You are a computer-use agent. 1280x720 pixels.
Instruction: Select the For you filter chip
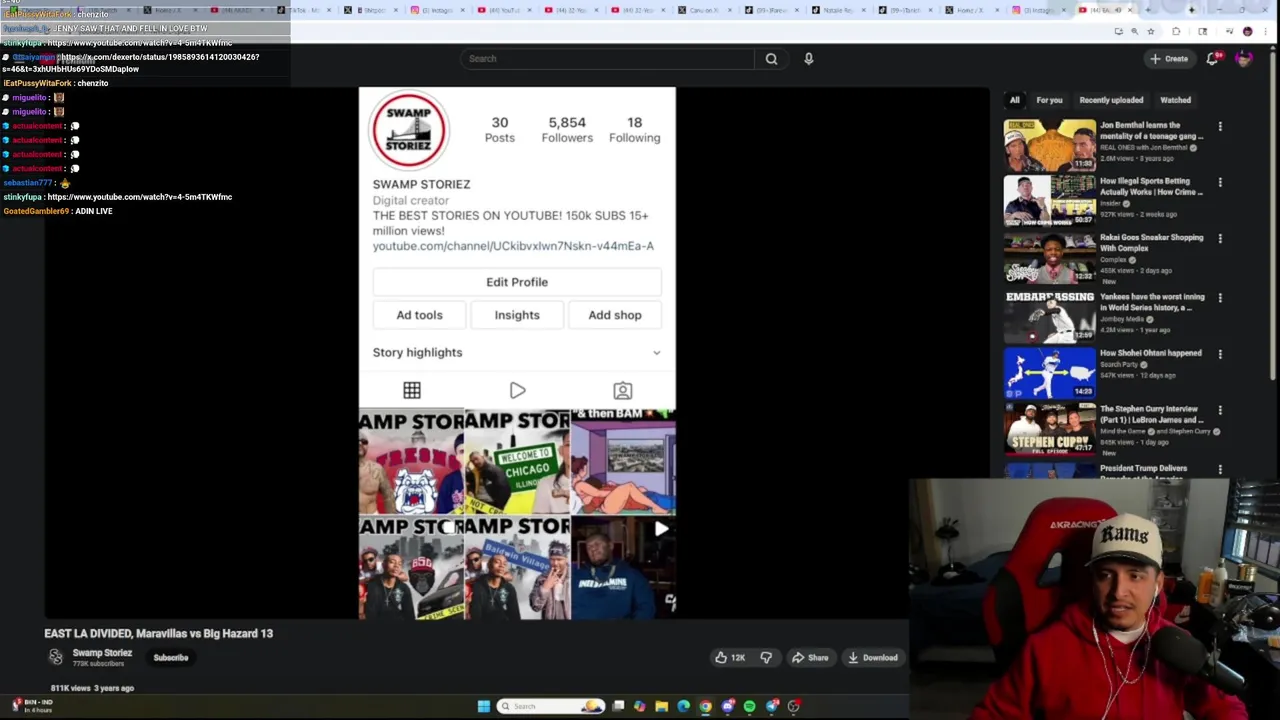1049,100
